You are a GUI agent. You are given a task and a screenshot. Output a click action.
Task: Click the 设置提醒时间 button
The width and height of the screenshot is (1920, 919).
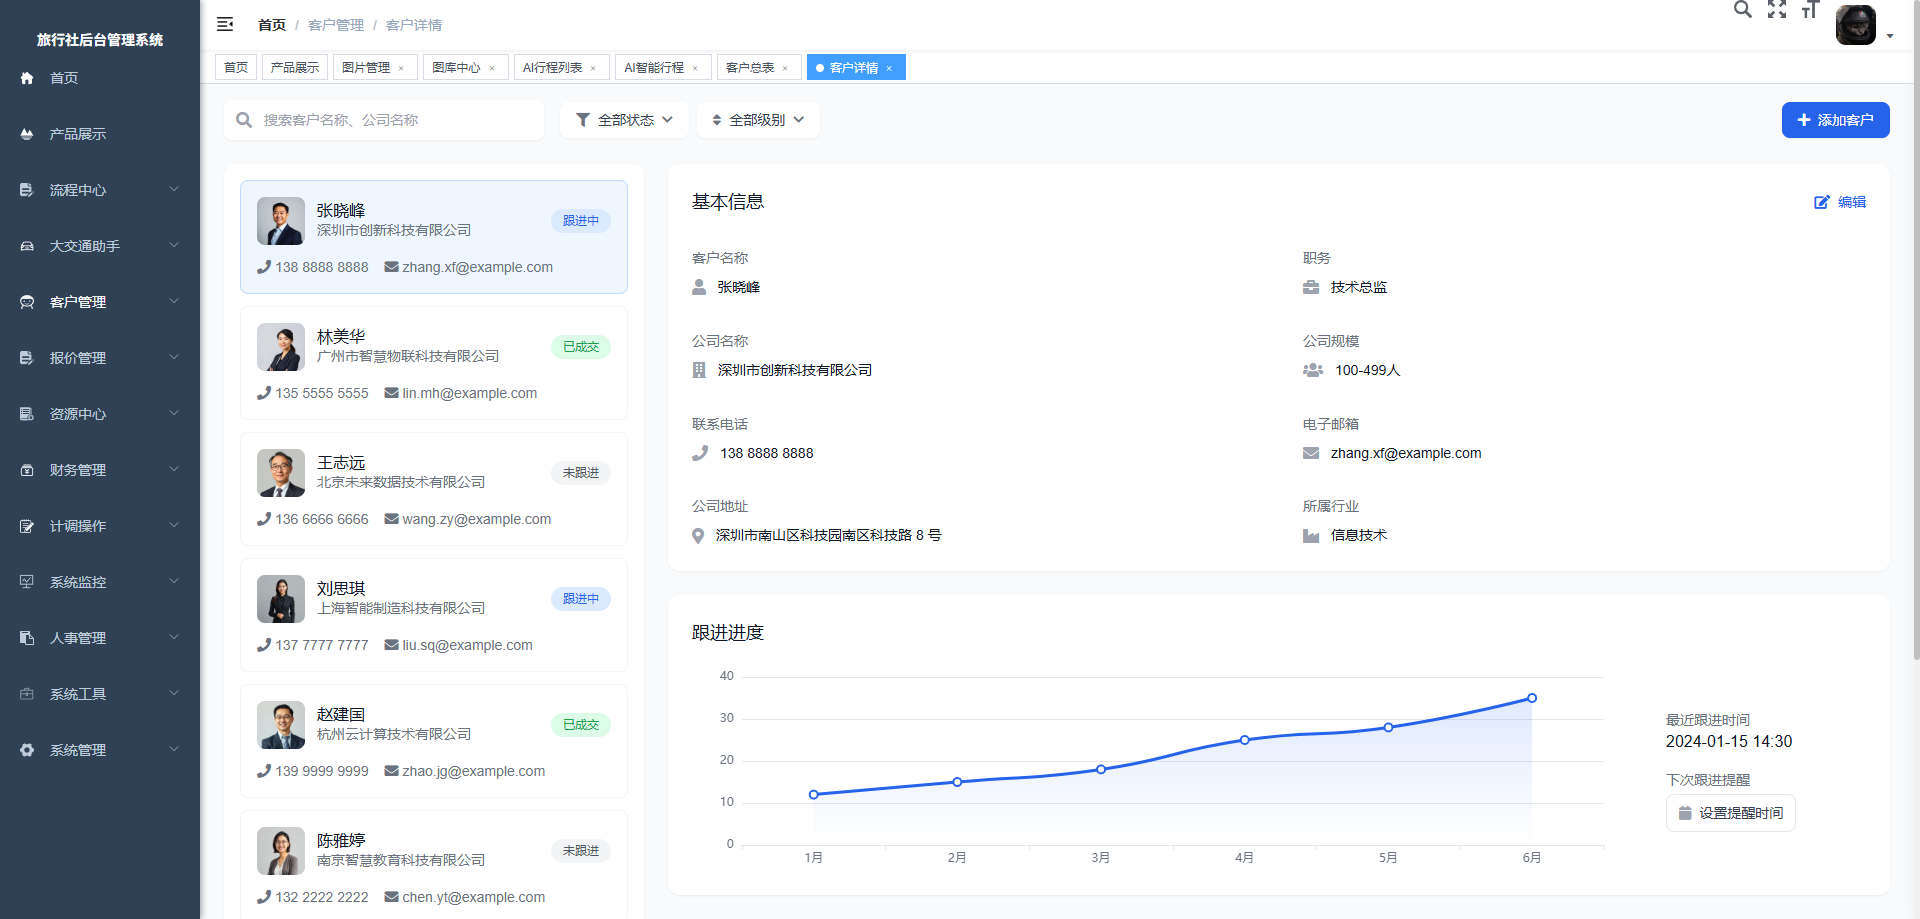pyautogui.click(x=1730, y=813)
